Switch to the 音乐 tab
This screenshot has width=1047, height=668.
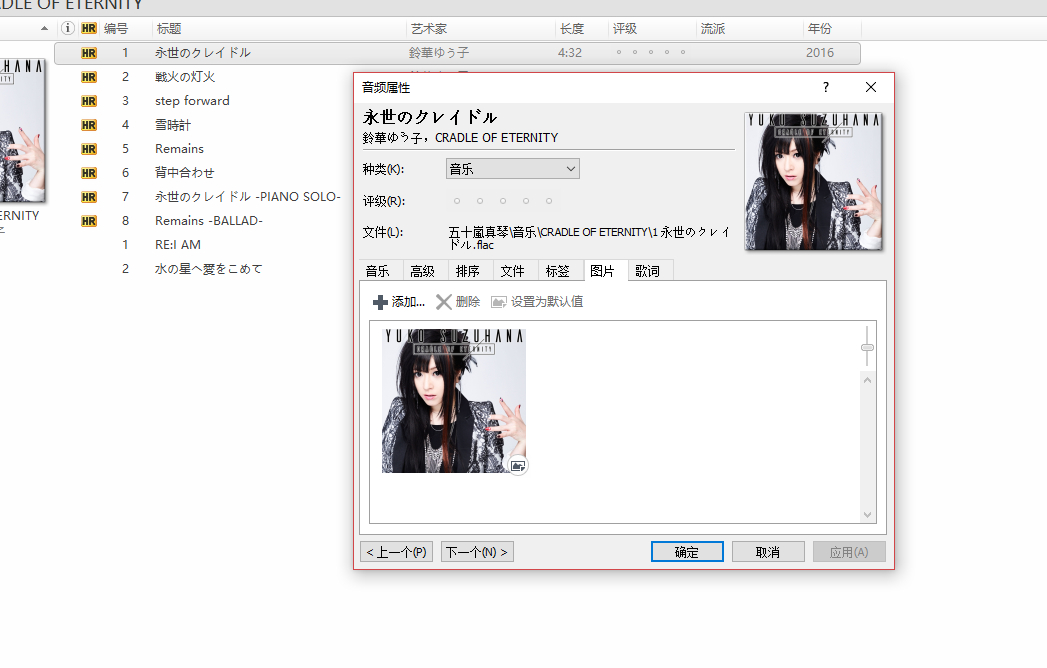pyautogui.click(x=377, y=271)
